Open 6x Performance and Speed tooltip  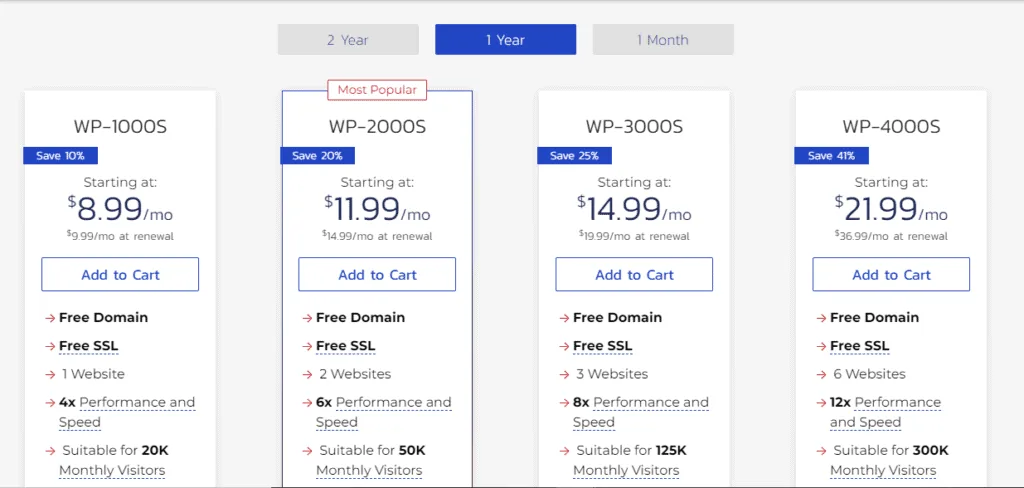pos(383,412)
